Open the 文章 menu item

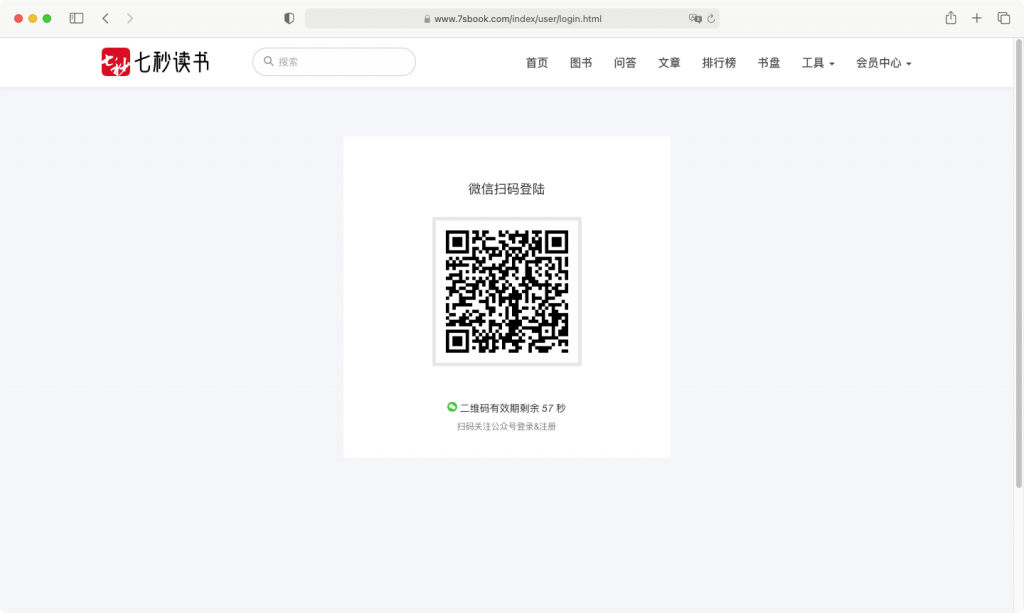[669, 63]
